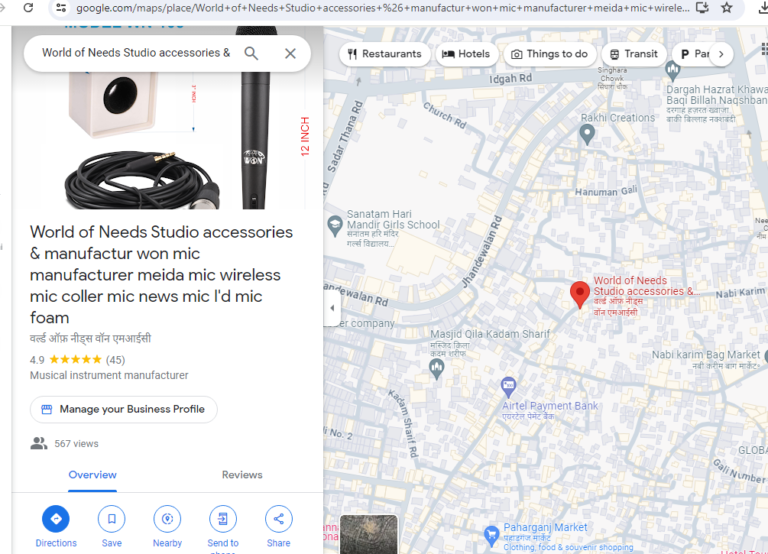Click the red World of Needs map pin

pyautogui.click(x=580, y=293)
